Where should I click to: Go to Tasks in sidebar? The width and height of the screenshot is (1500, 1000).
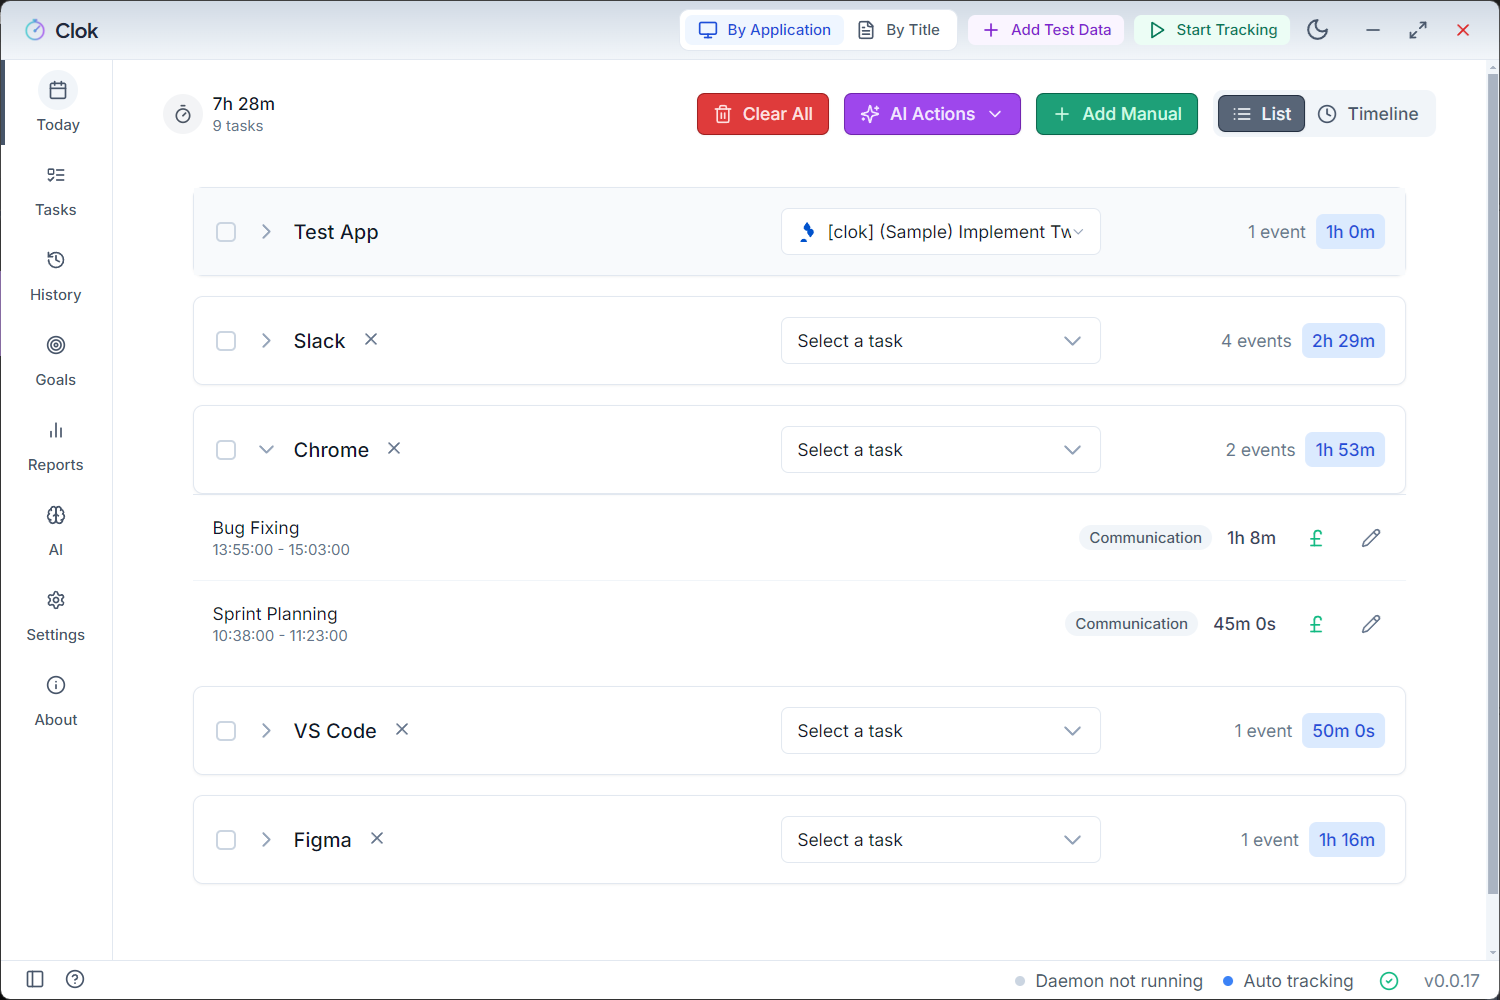56,191
